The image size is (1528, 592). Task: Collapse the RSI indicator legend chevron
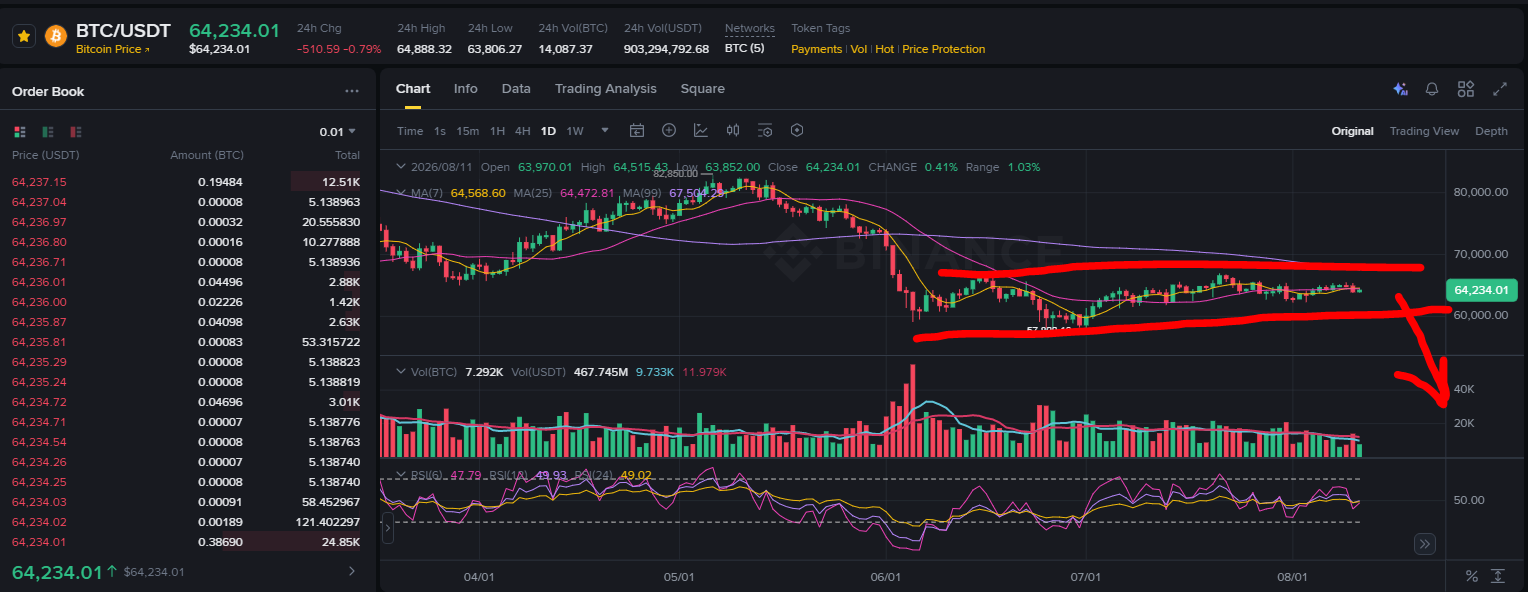pos(402,475)
